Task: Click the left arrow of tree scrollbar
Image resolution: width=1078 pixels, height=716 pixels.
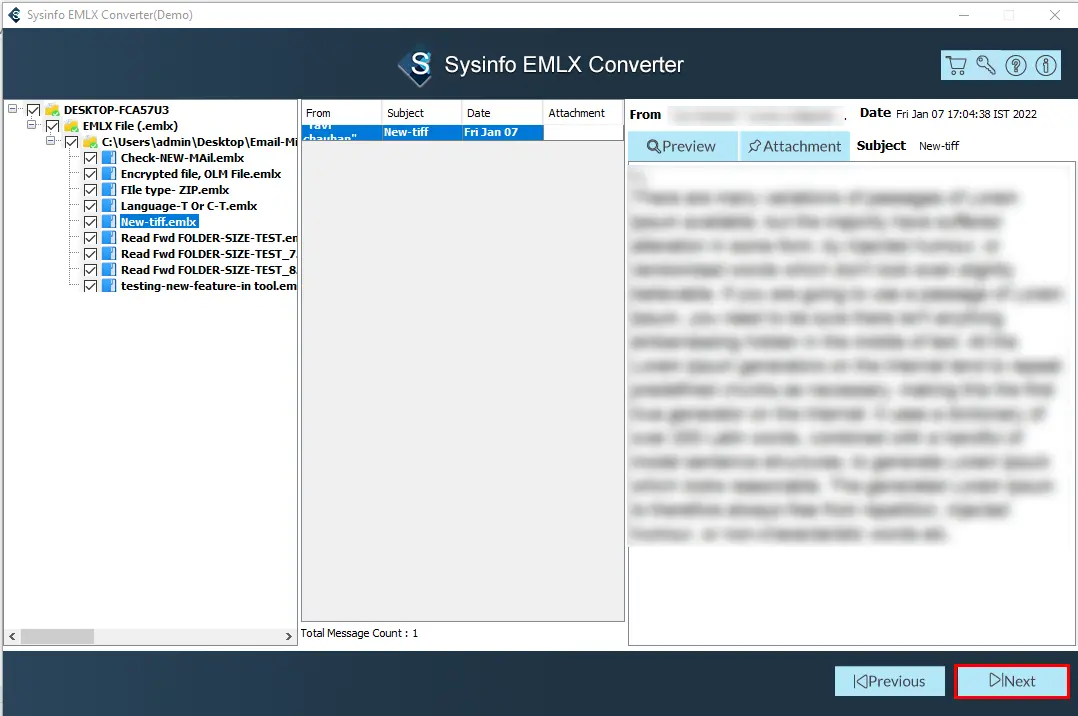Action: point(12,636)
